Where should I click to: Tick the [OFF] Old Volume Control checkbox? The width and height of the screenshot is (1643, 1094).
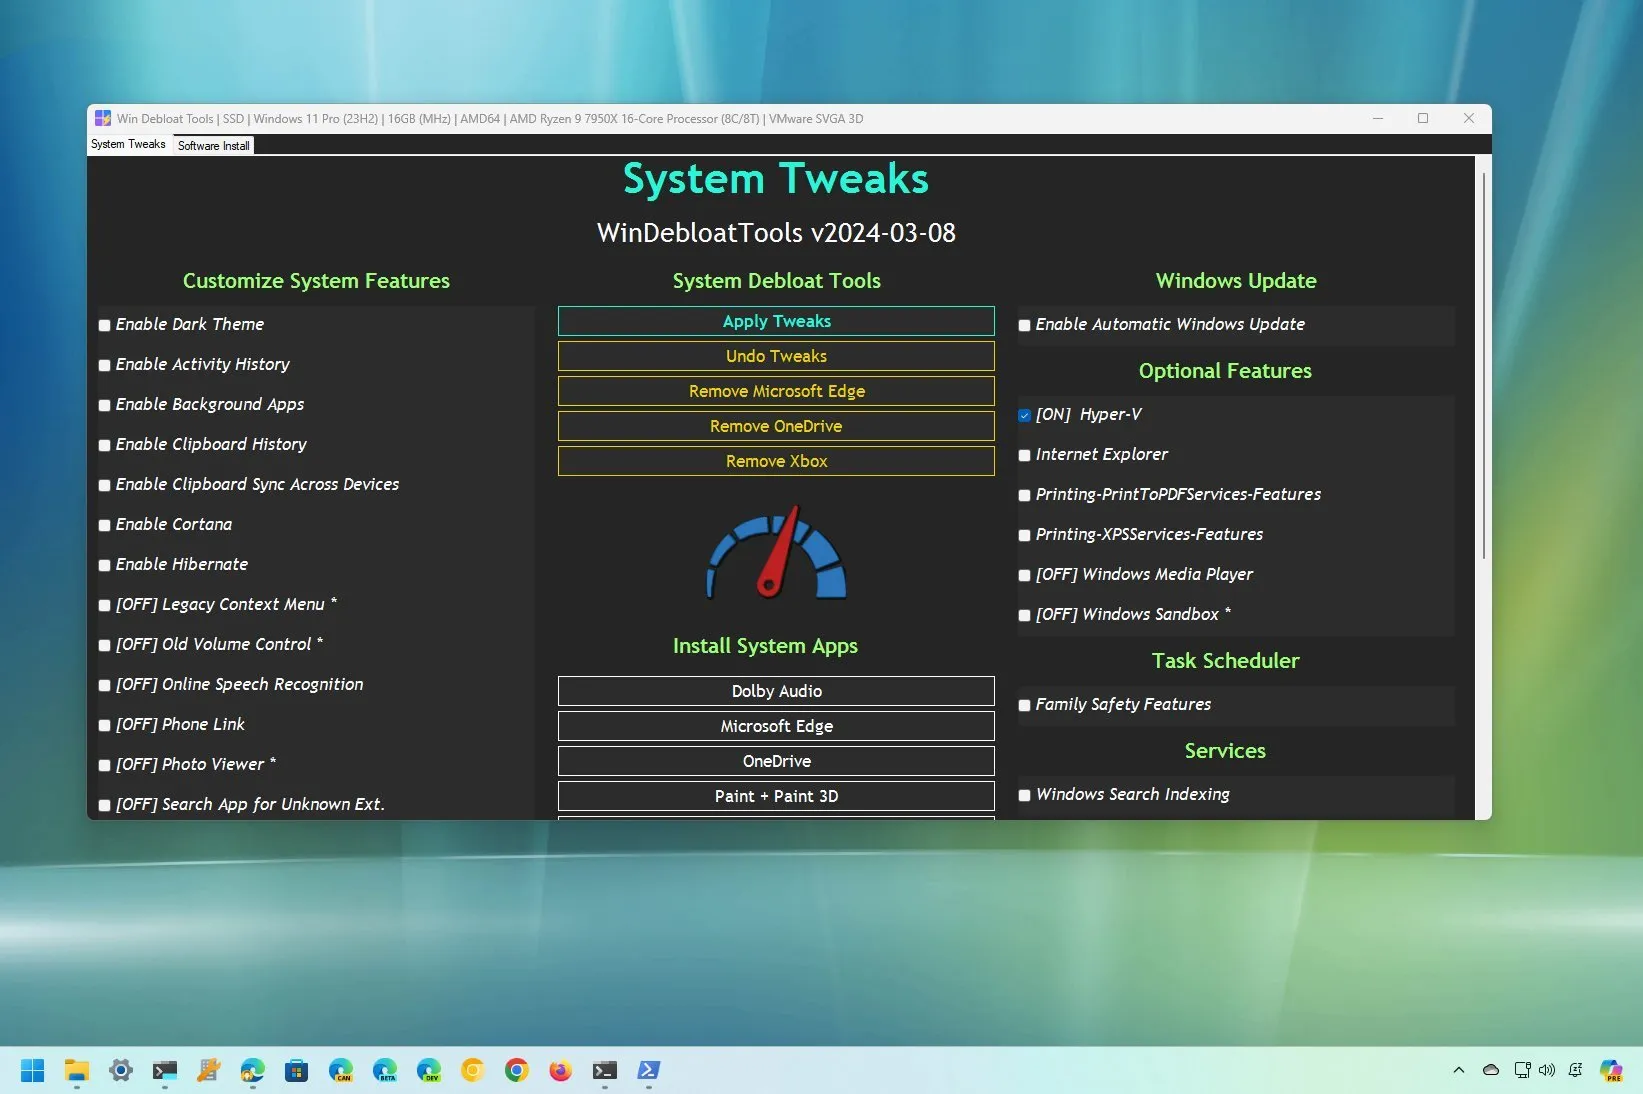[104, 645]
